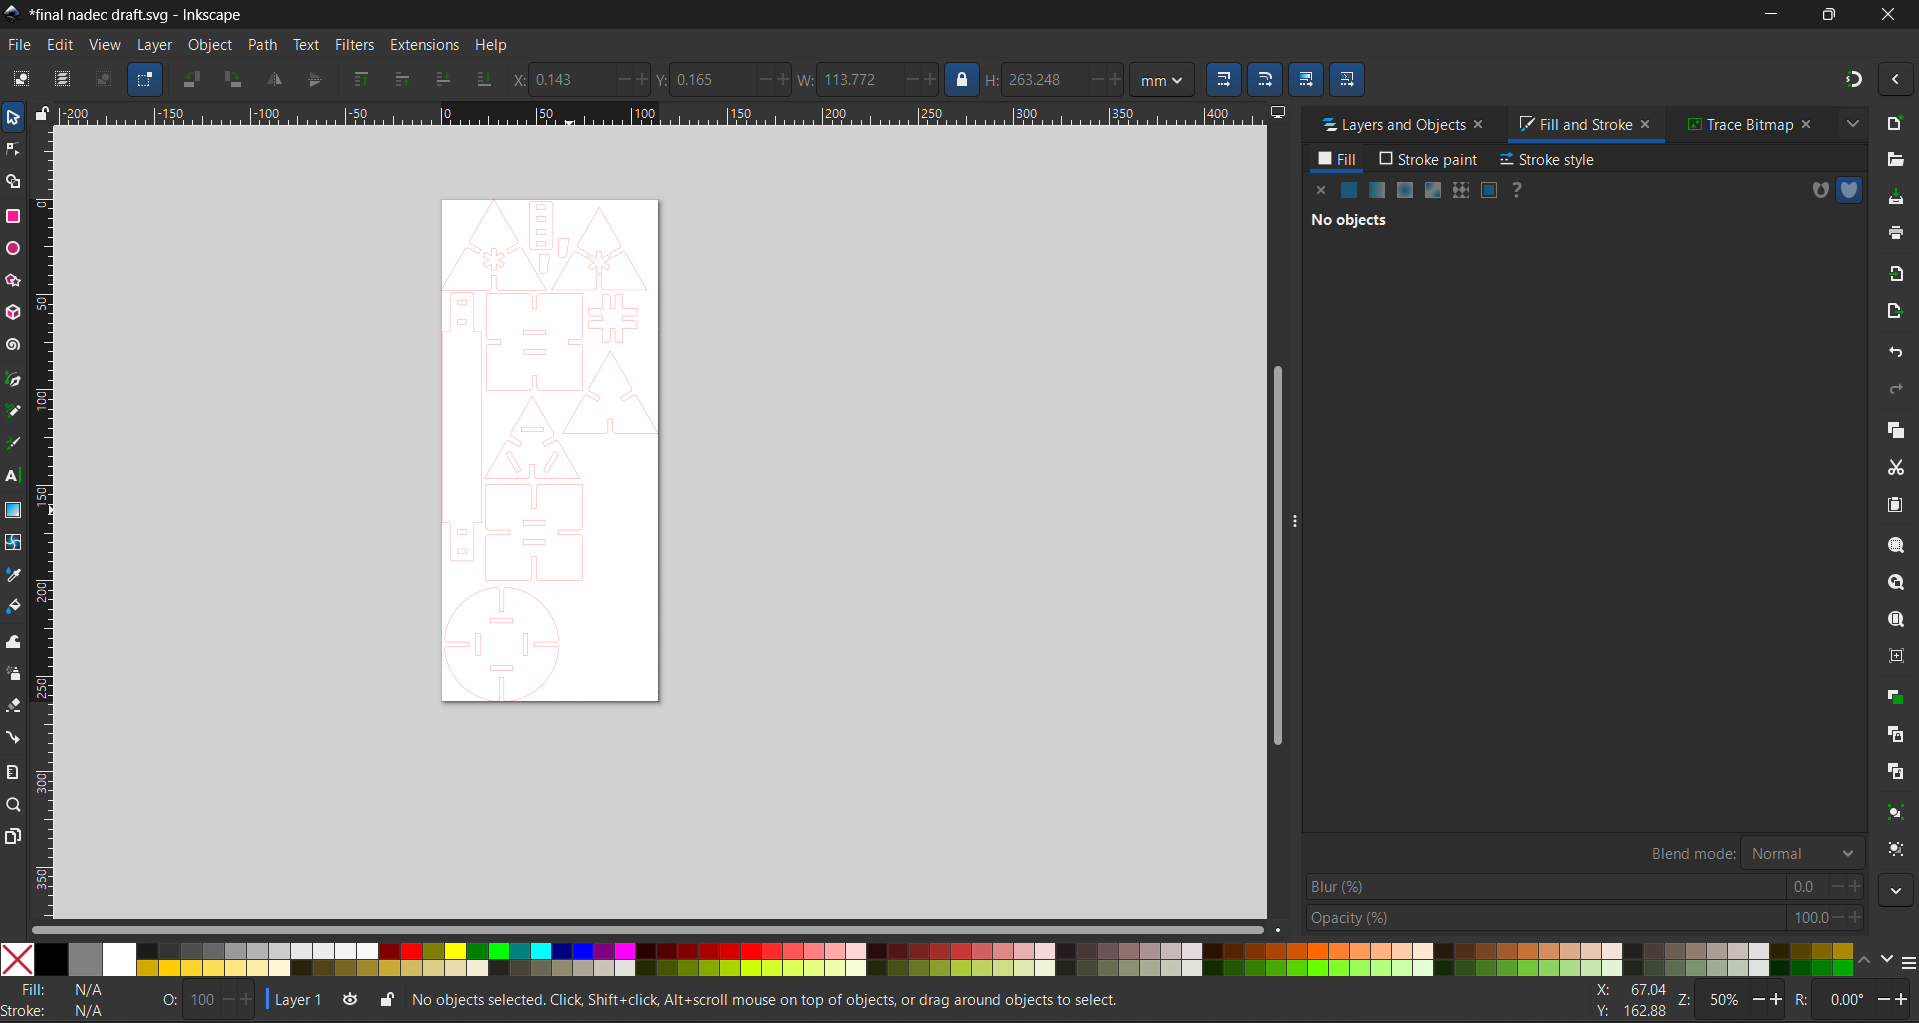The height and width of the screenshot is (1023, 1919).
Task: Select the Spiral tool
Action: pos(13,345)
